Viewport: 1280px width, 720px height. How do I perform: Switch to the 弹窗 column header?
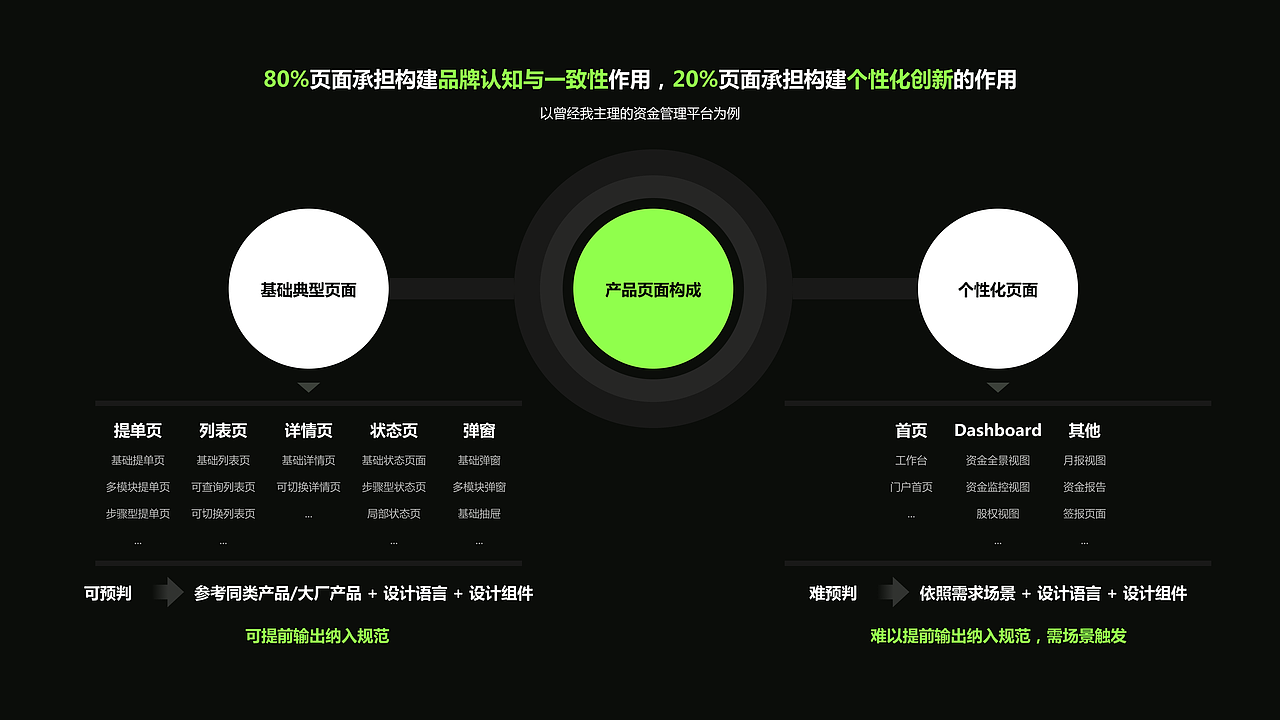tap(480, 430)
